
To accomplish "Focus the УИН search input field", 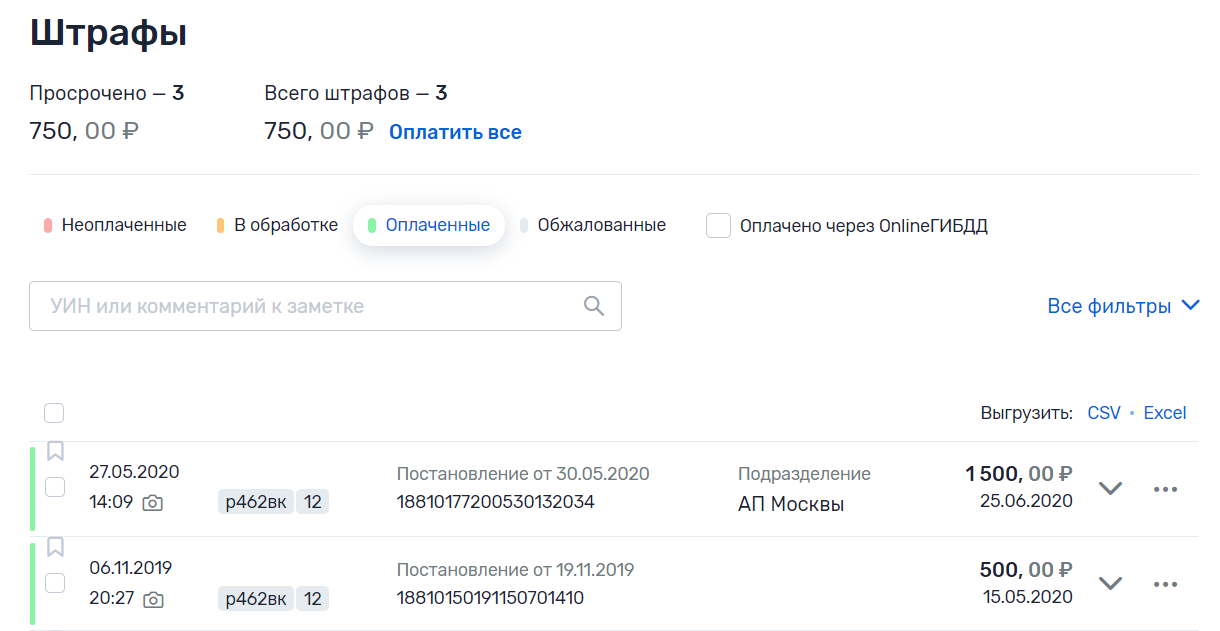I will 300,306.
